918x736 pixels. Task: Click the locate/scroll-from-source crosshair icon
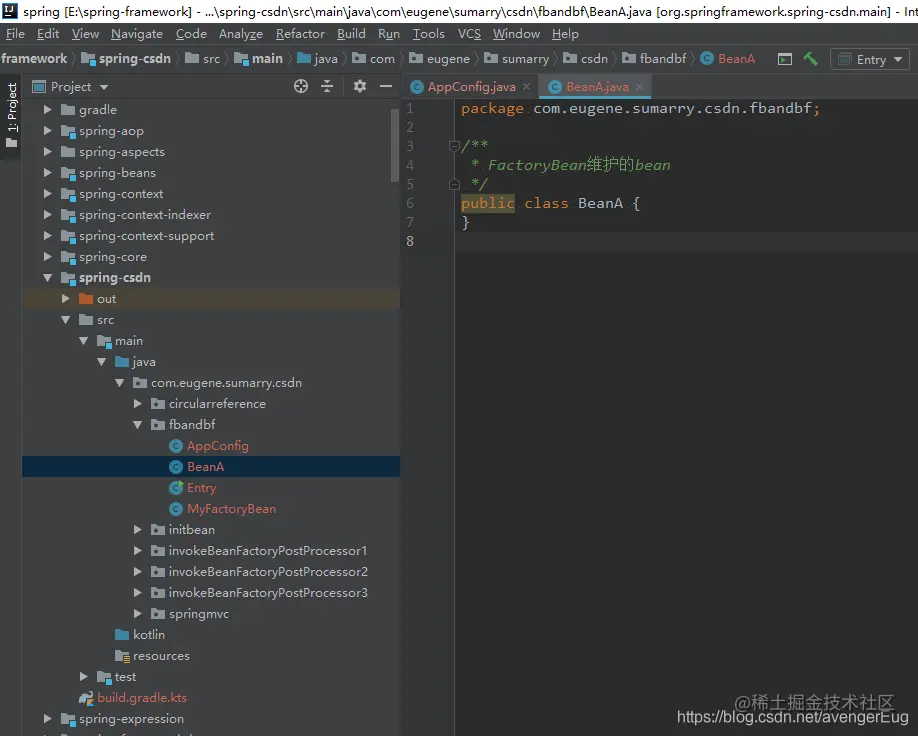(x=301, y=87)
